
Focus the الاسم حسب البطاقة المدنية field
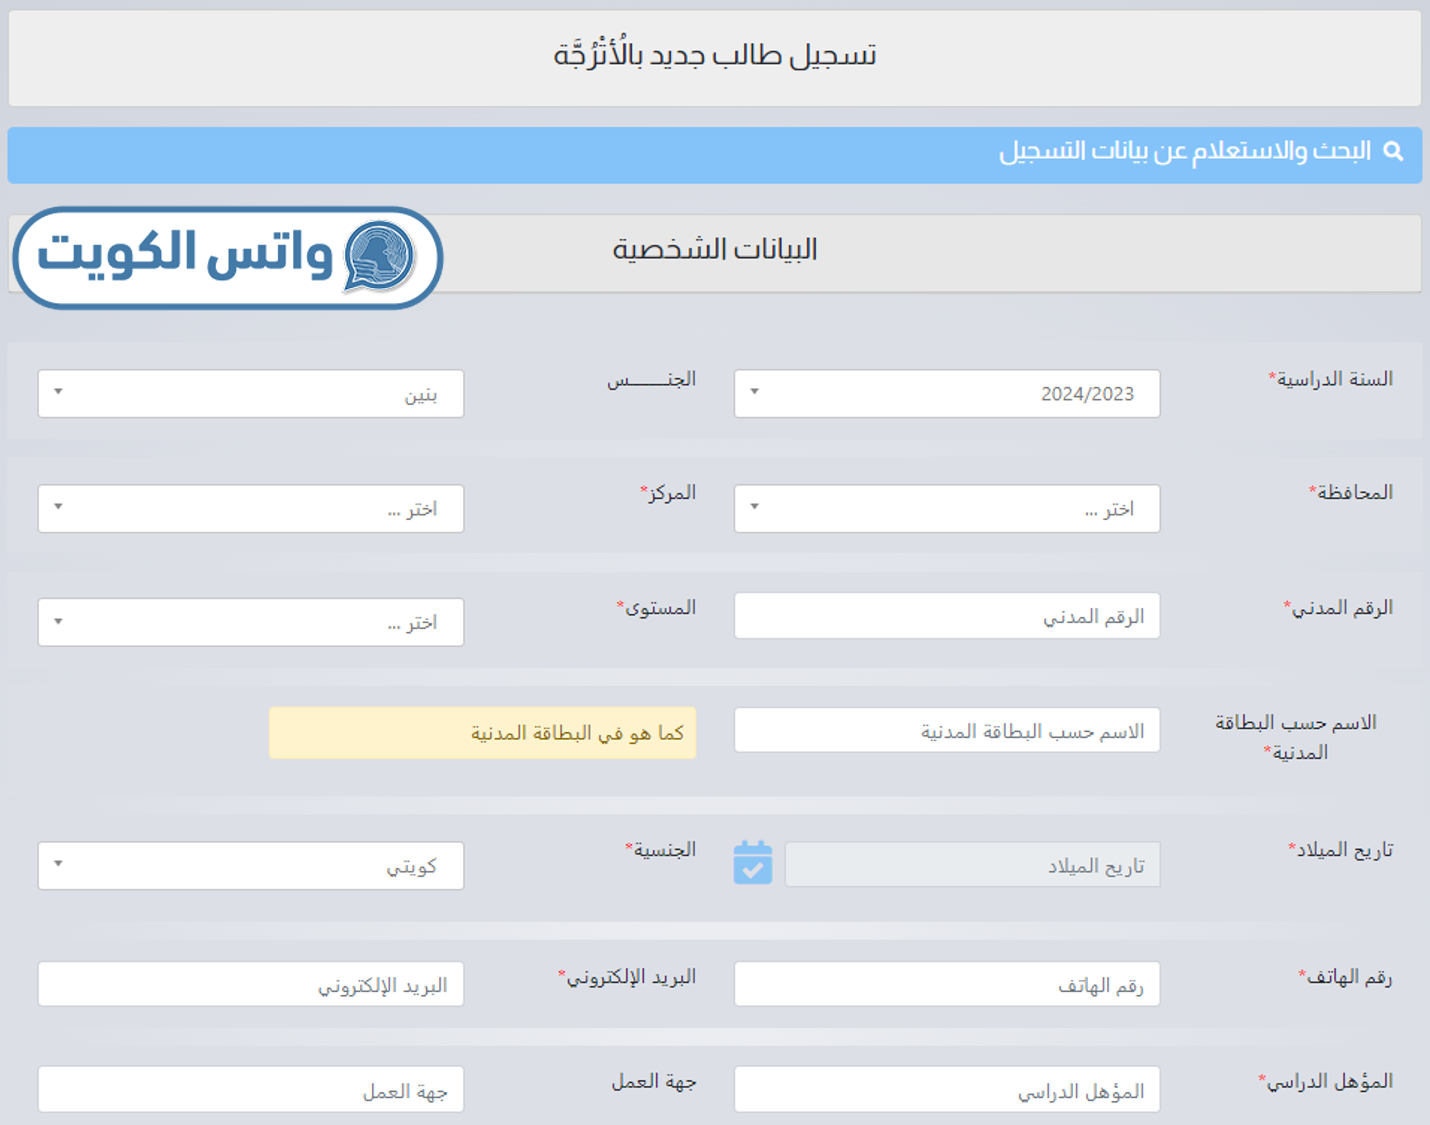(x=946, y=731)
